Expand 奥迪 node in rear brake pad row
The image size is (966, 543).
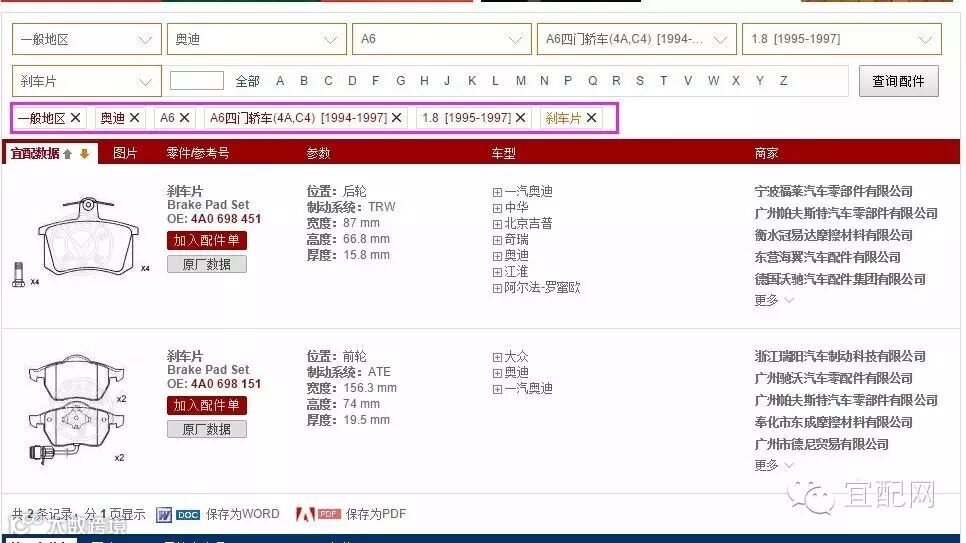497,256
